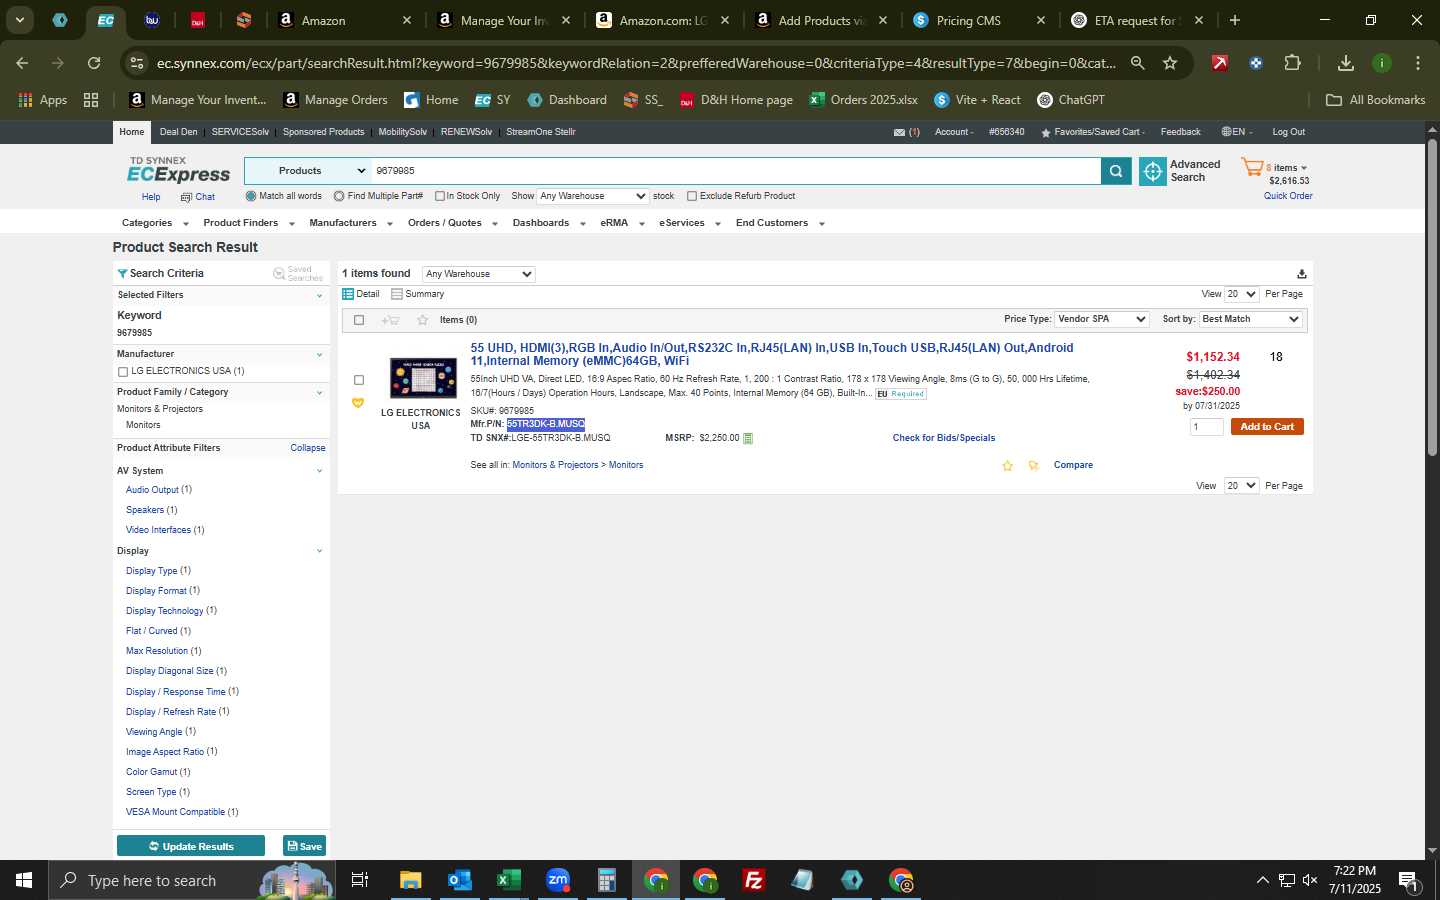Select Match all words radio button

(x=251, y=196)
